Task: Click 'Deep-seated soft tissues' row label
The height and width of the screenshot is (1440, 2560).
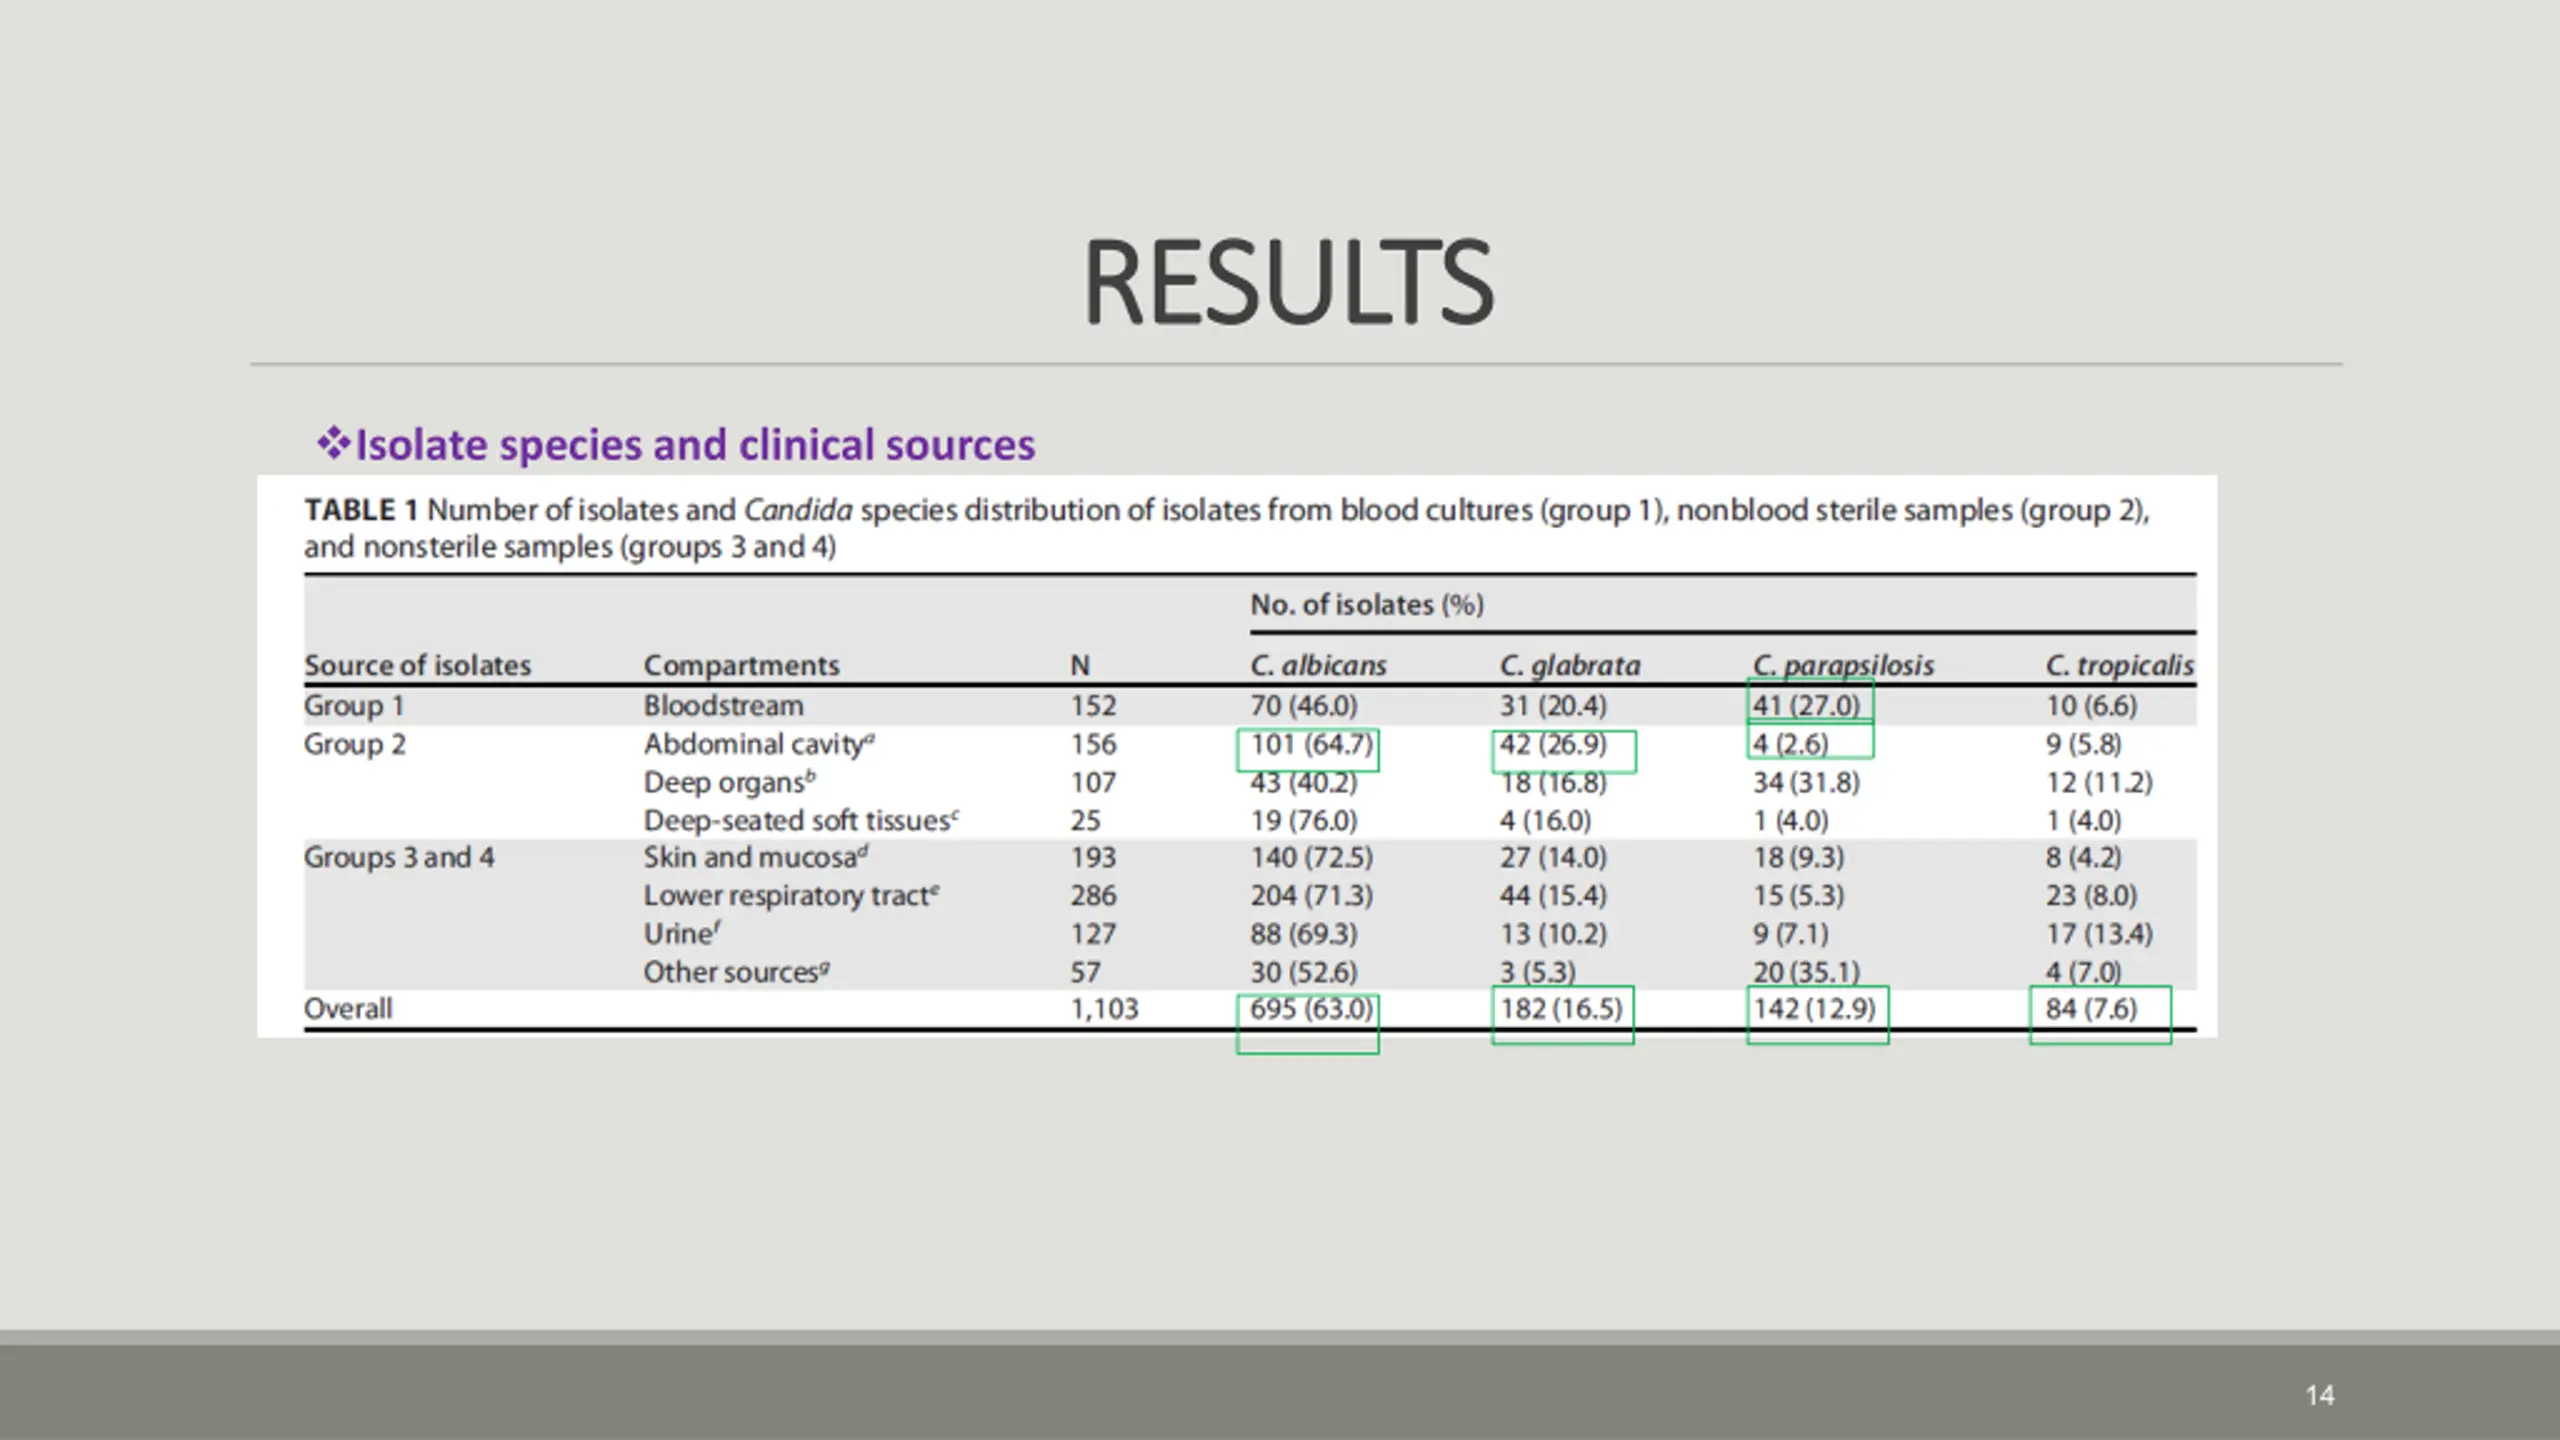Action: [797, 820]
